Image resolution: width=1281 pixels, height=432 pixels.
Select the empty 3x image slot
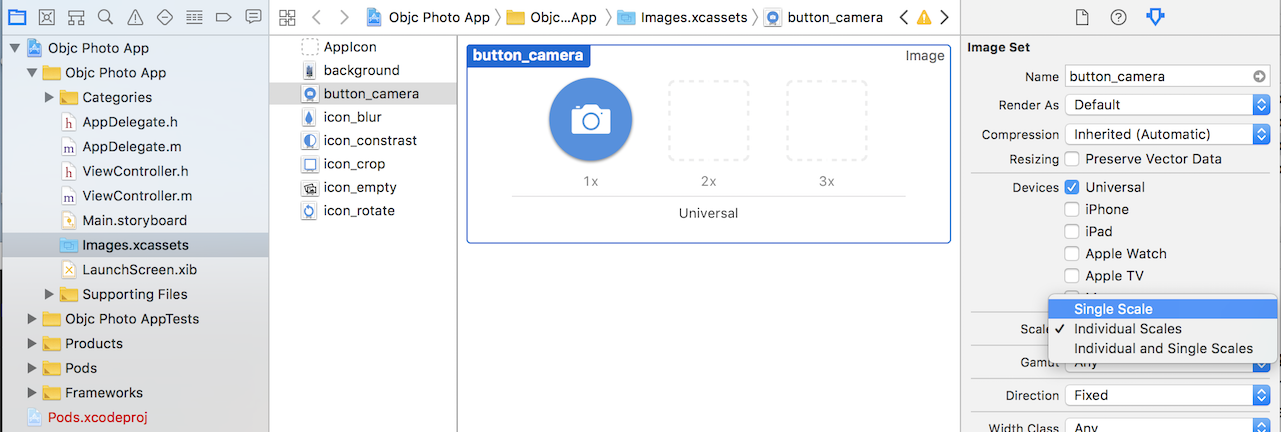tap(826, 120)
